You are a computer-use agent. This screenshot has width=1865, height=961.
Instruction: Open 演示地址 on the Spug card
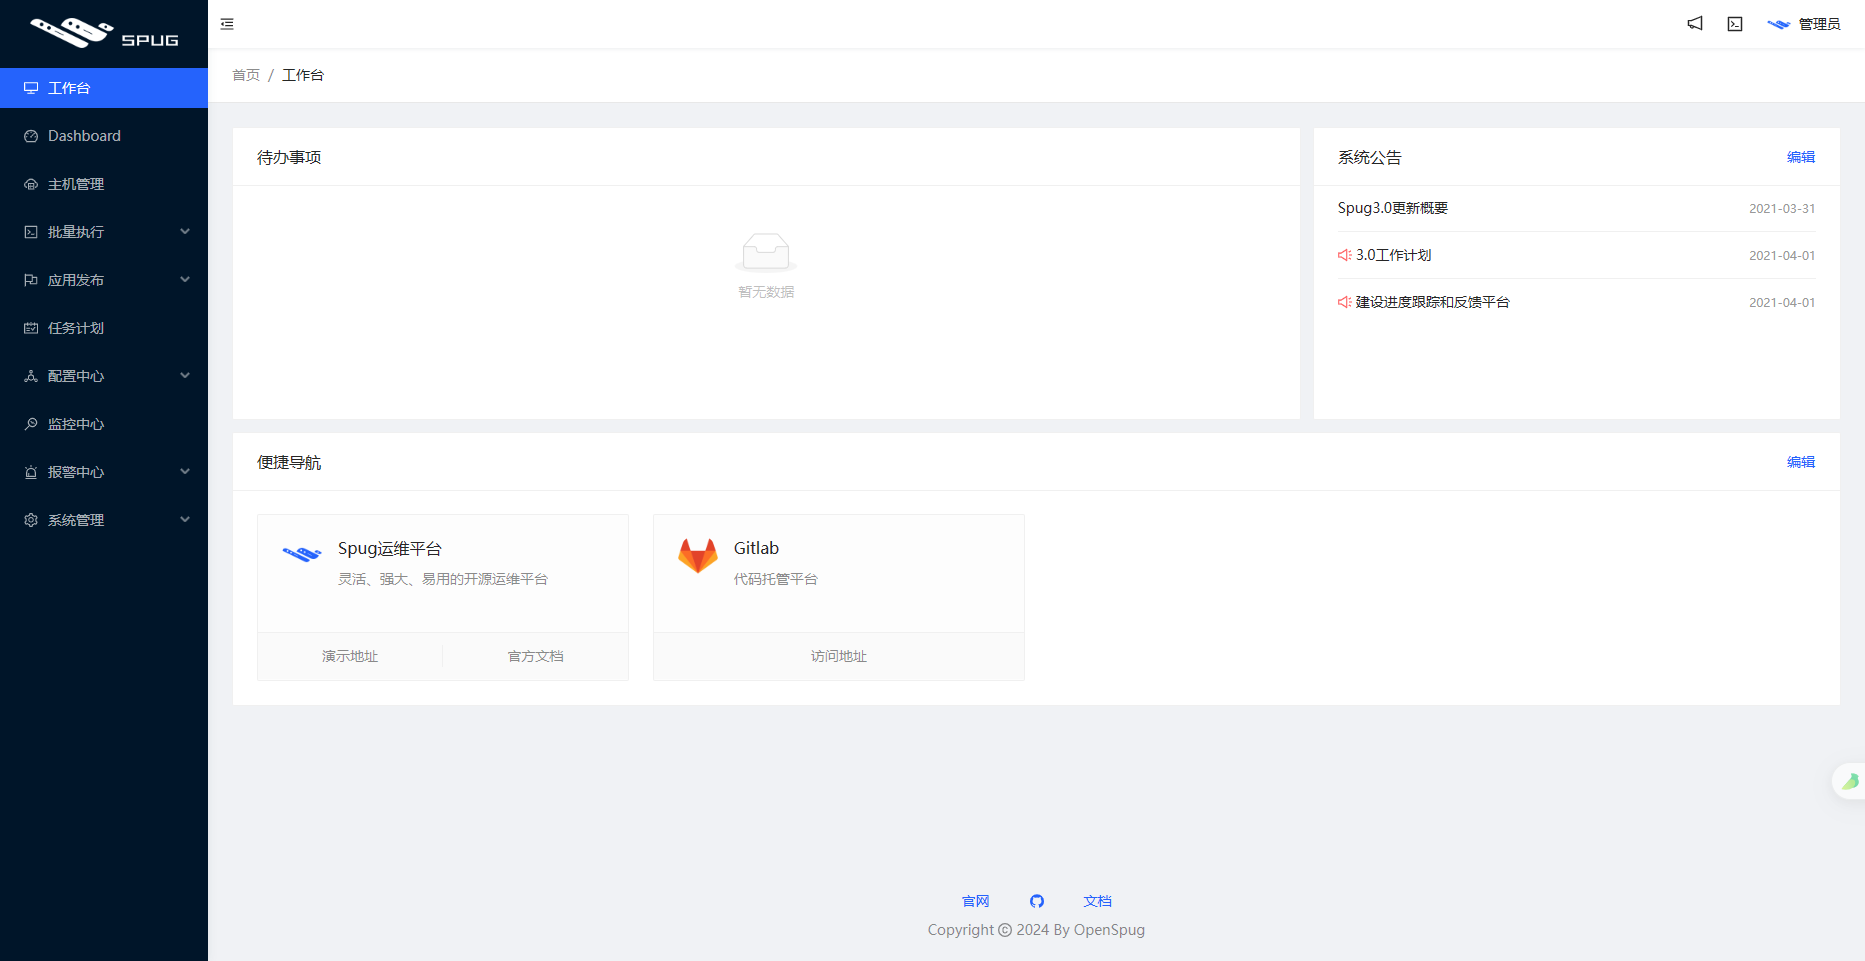(x=350, y=656)
